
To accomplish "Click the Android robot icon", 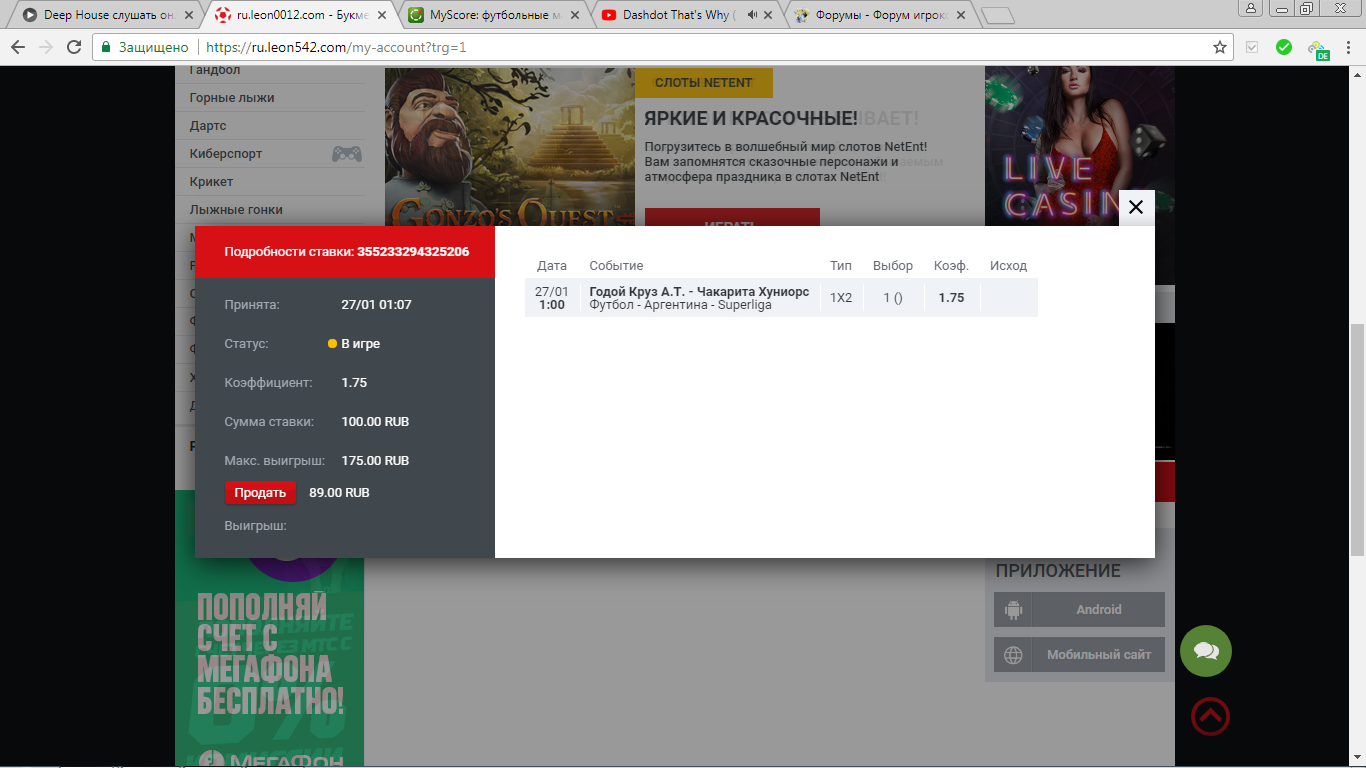I will (1013, 610).
